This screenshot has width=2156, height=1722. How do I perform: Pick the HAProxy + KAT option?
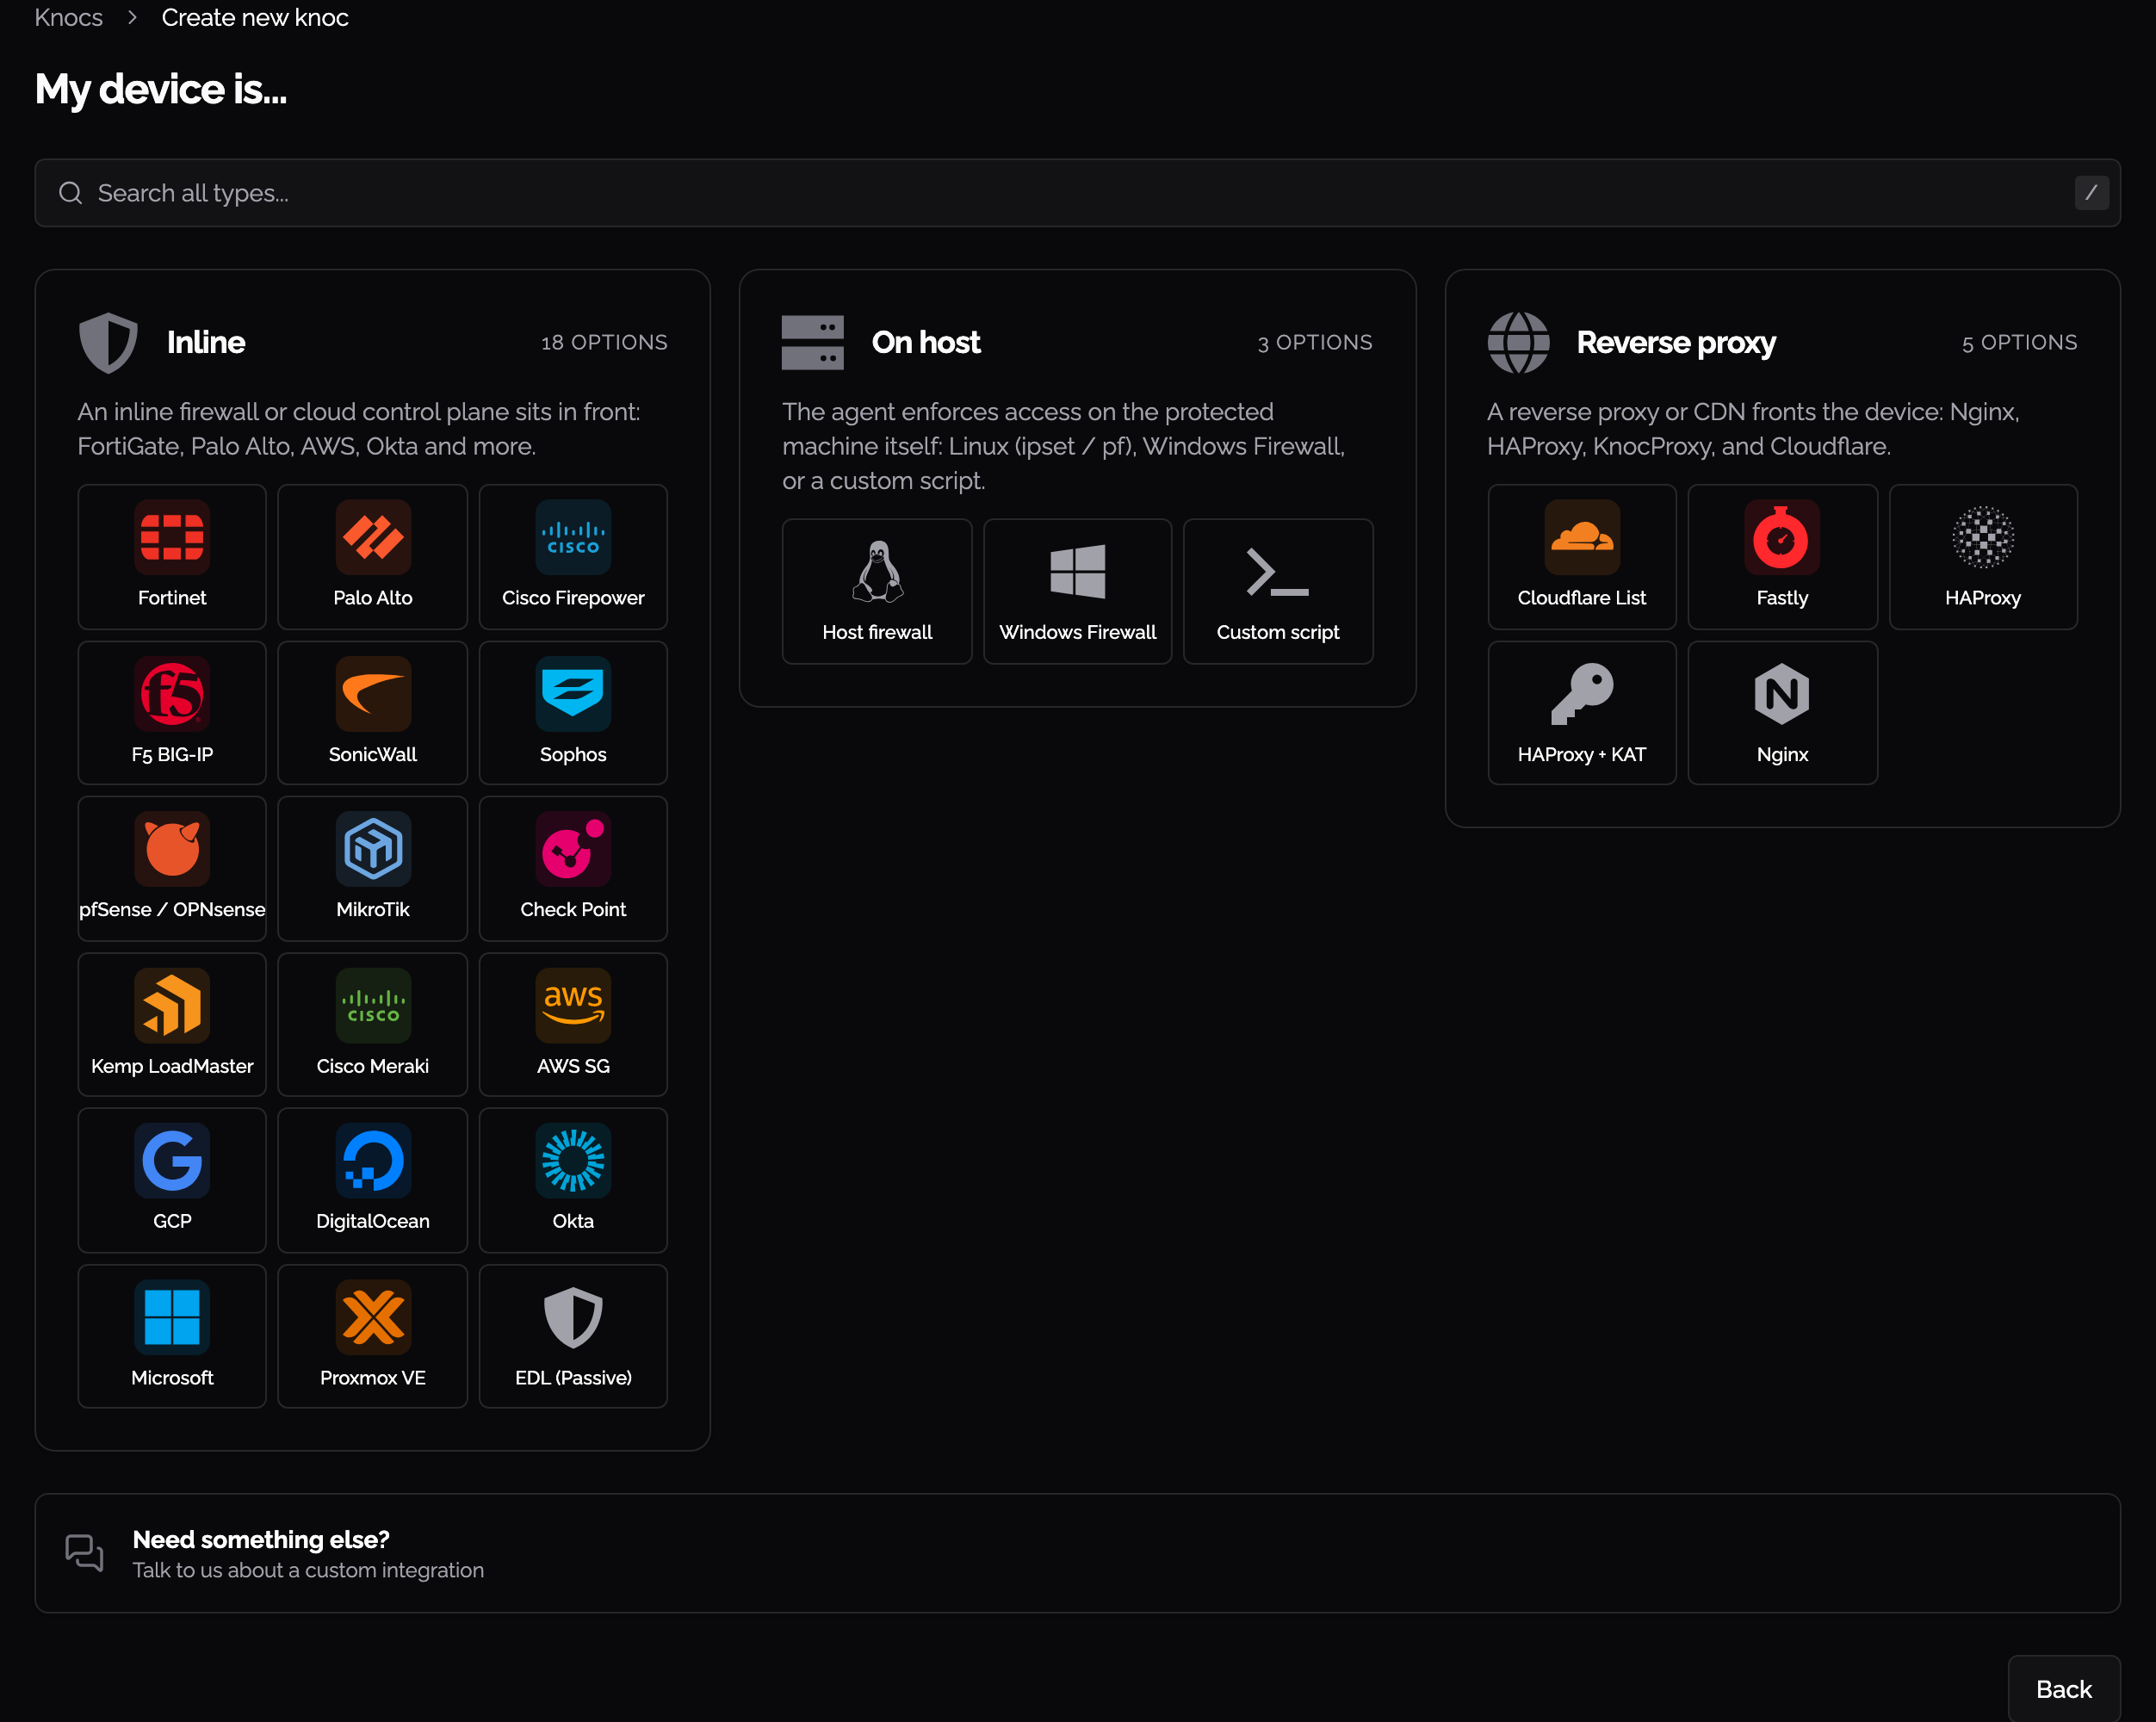(x=1582, y=713)
